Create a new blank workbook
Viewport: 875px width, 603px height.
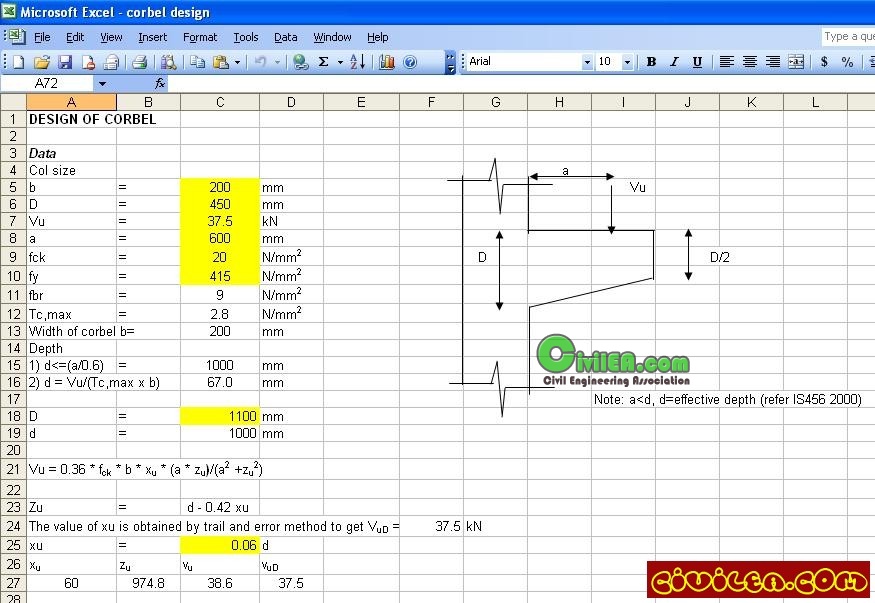(x=18, y=62)
